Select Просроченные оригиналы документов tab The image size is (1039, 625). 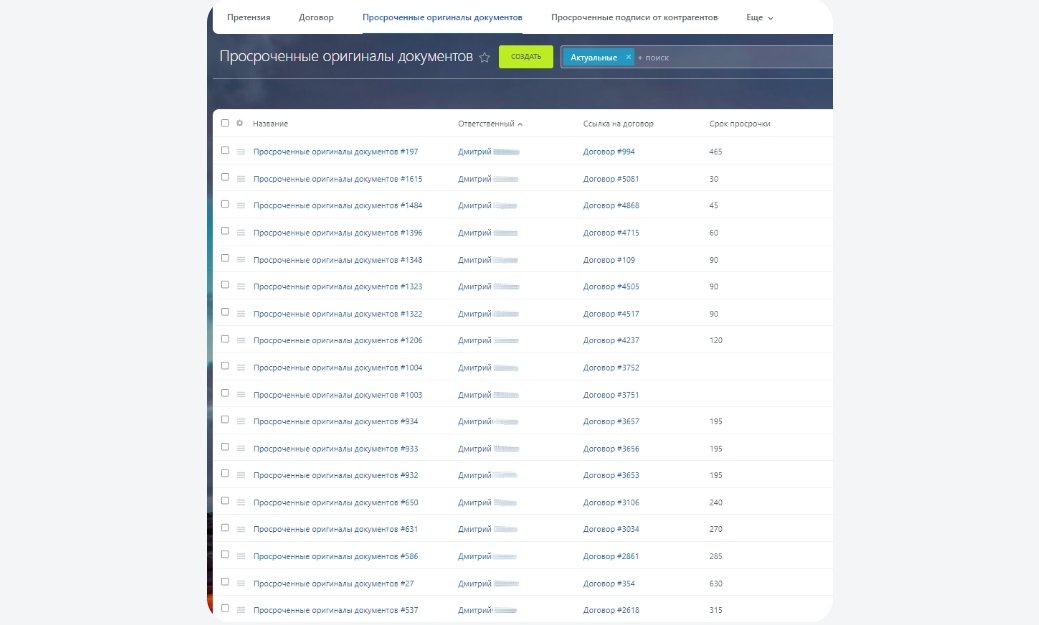point(442,17)
